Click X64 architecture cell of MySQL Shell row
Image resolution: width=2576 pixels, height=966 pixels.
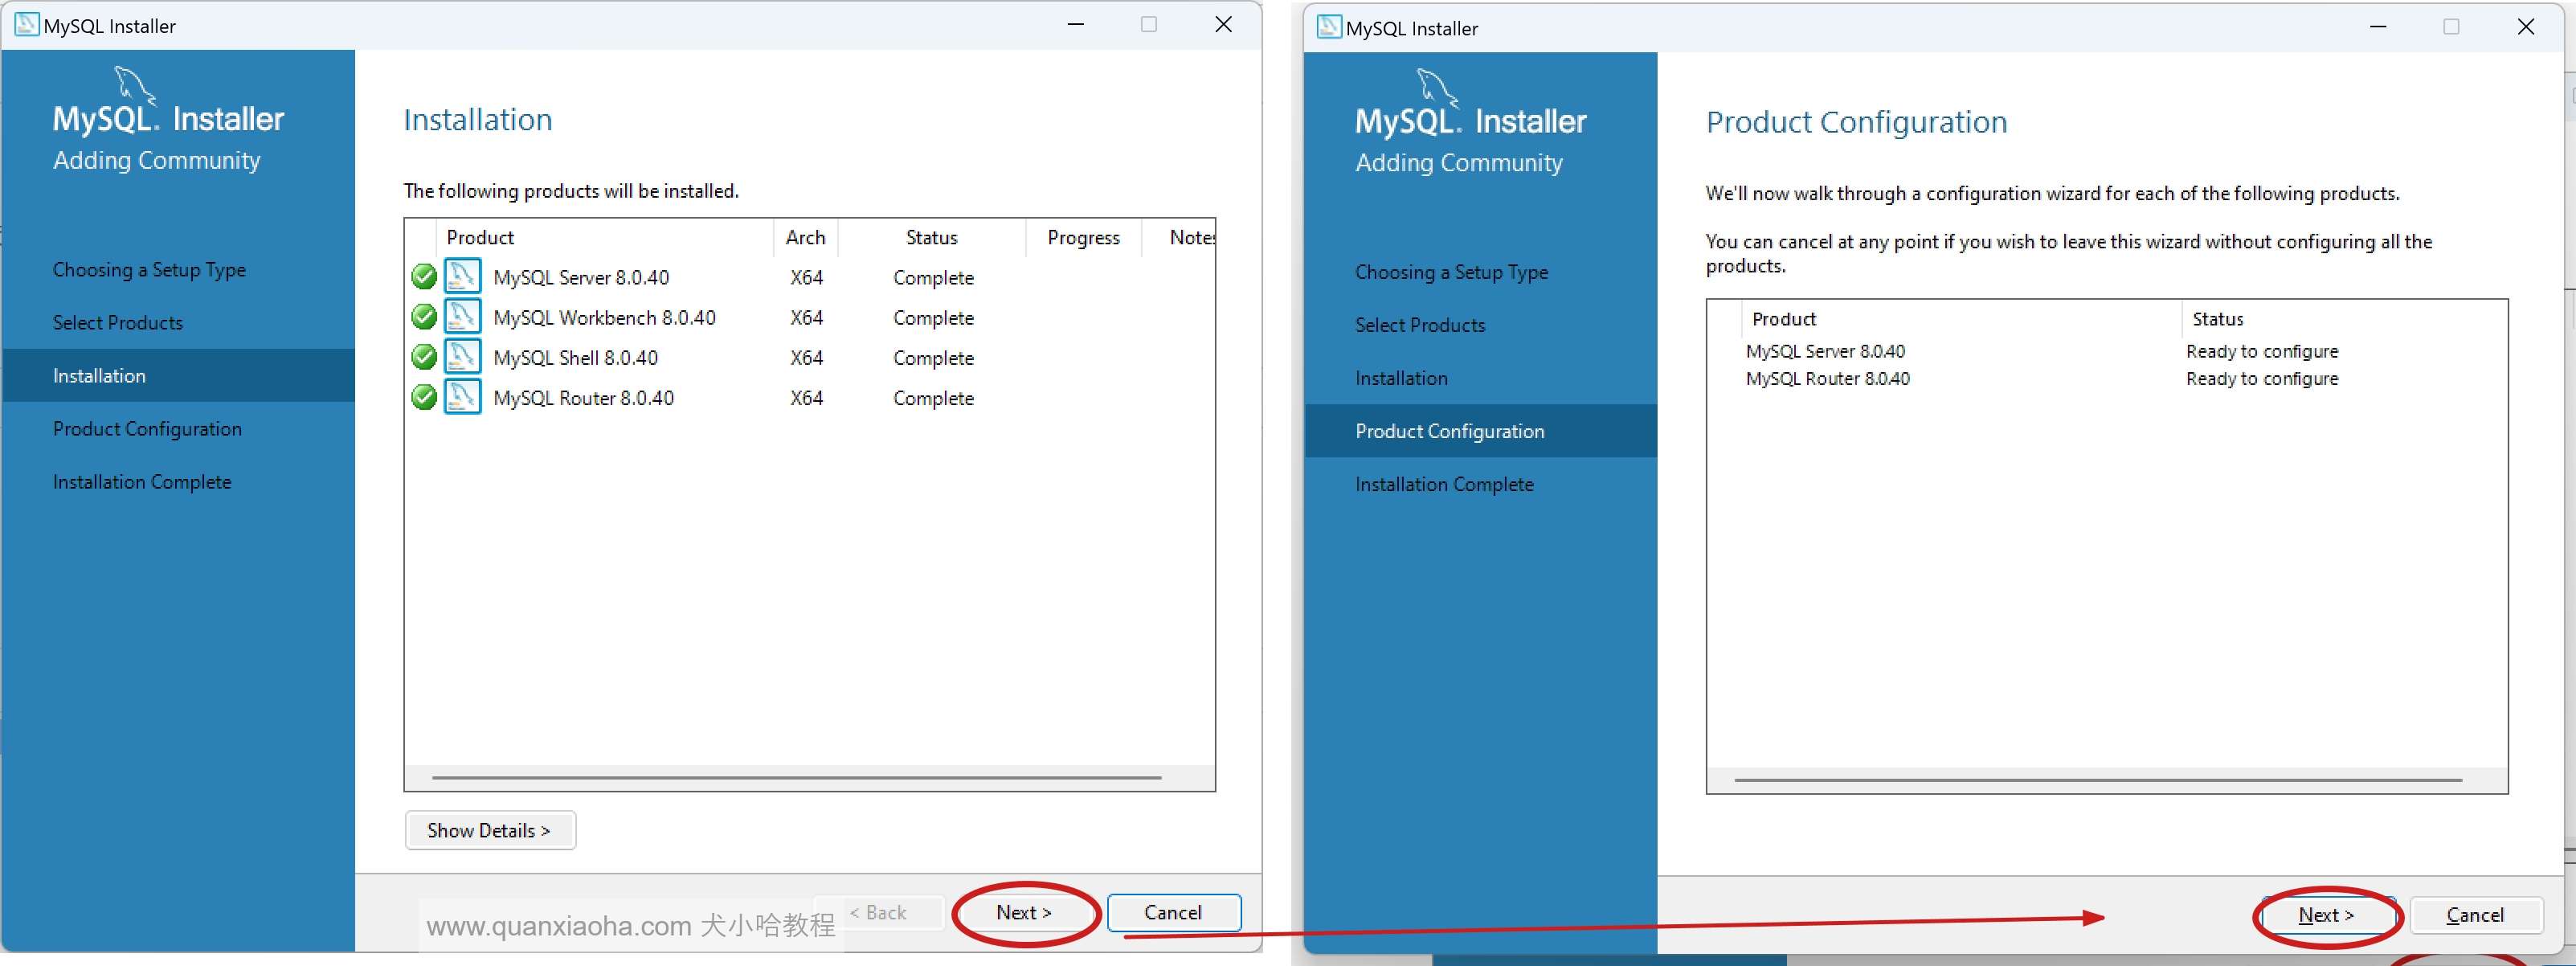point(806,357)
